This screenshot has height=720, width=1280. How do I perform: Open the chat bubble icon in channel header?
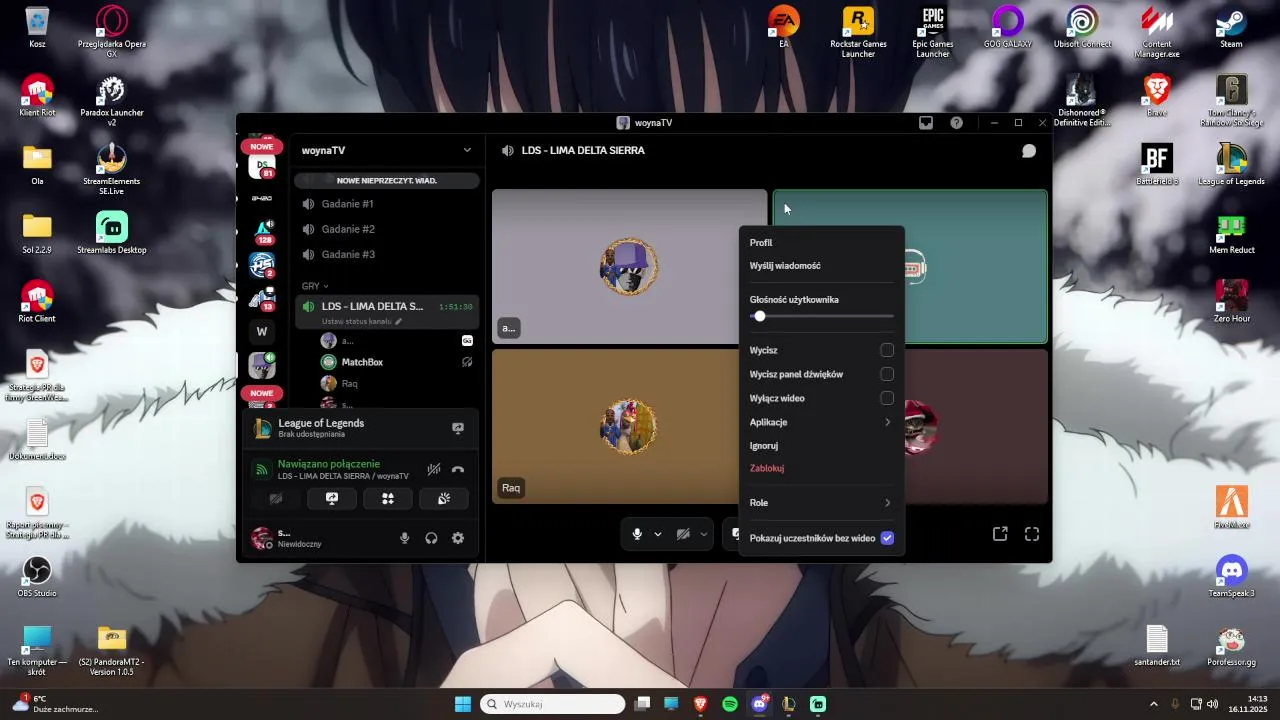[x=1029, y=151]
